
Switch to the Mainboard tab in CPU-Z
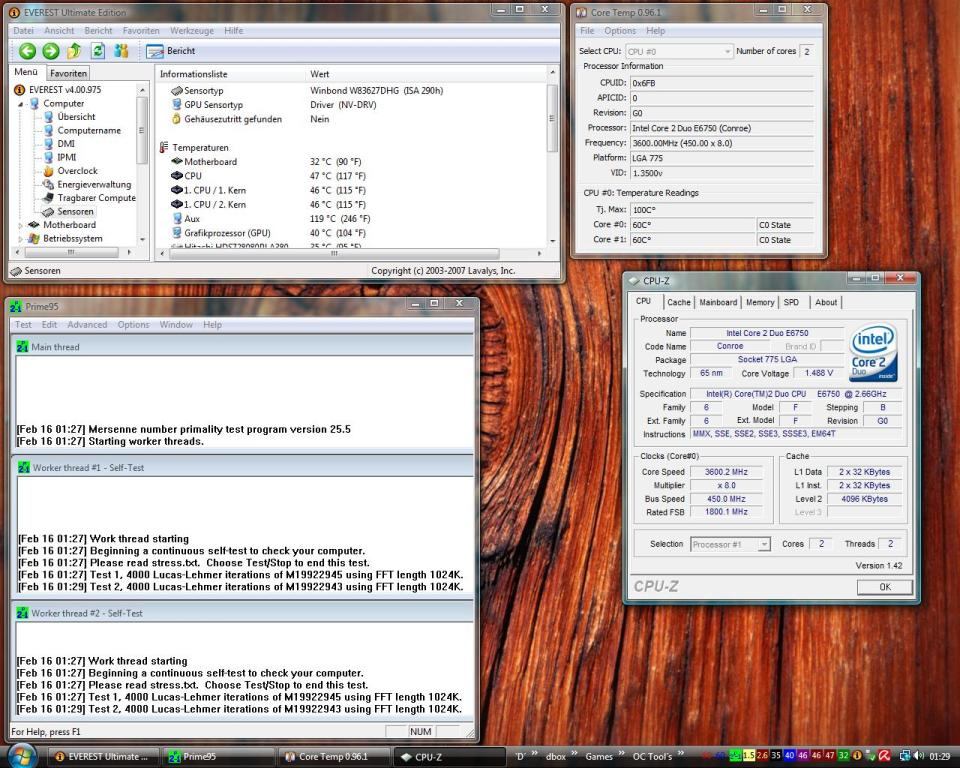coord(718,303)
